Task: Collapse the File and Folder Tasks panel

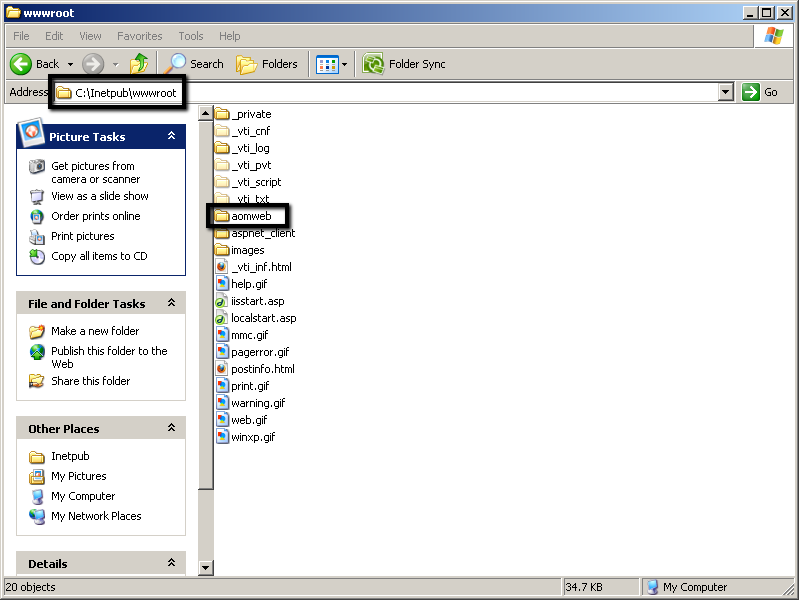Action: [x=171, y=303]
